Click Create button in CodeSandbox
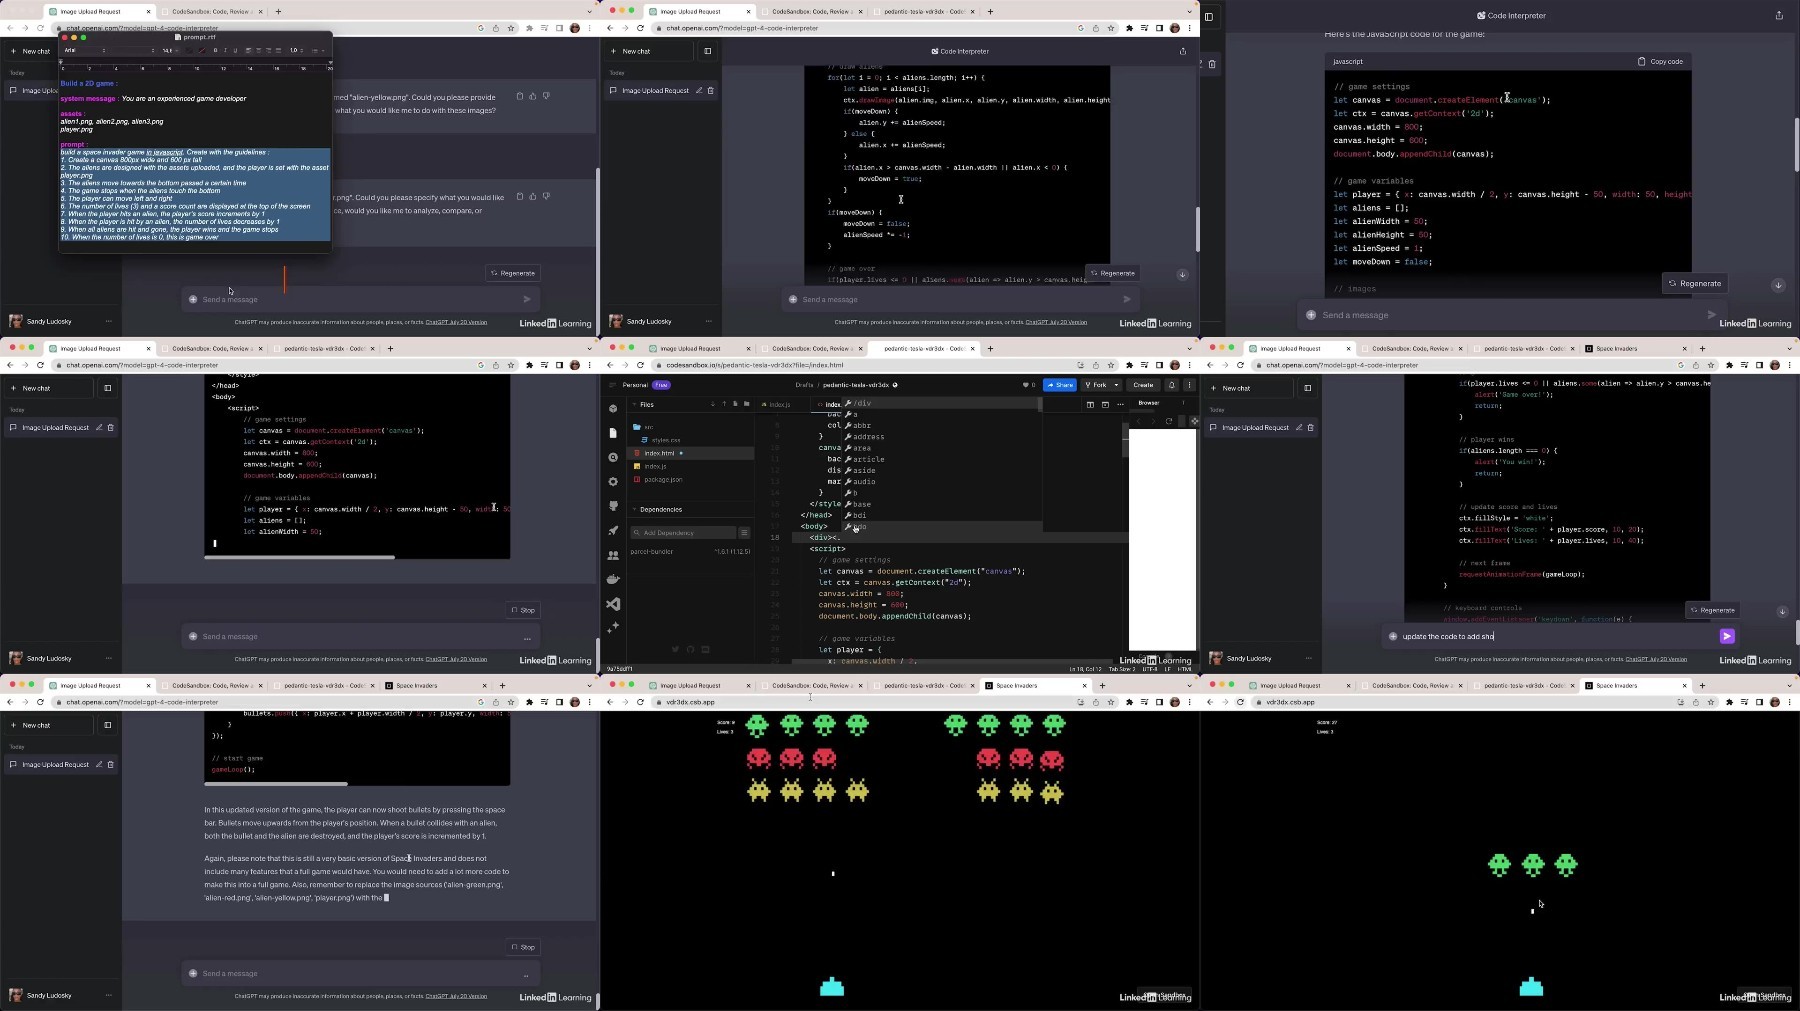The image size is (1800, 1011). [1143, 385]
